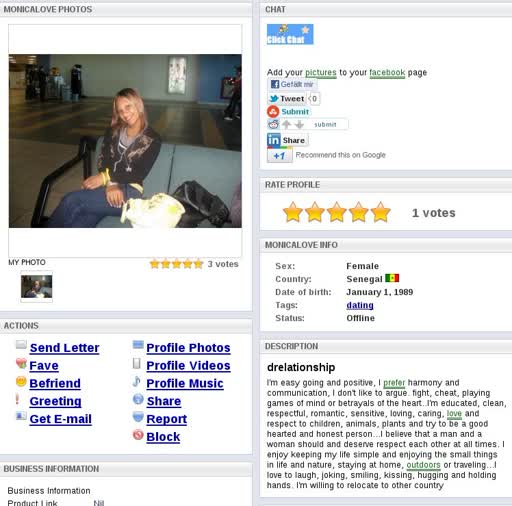The height and width of the screenshot is (506, 512).
Task: Click the Reddit downvote arrow
Action: point(299,125)
